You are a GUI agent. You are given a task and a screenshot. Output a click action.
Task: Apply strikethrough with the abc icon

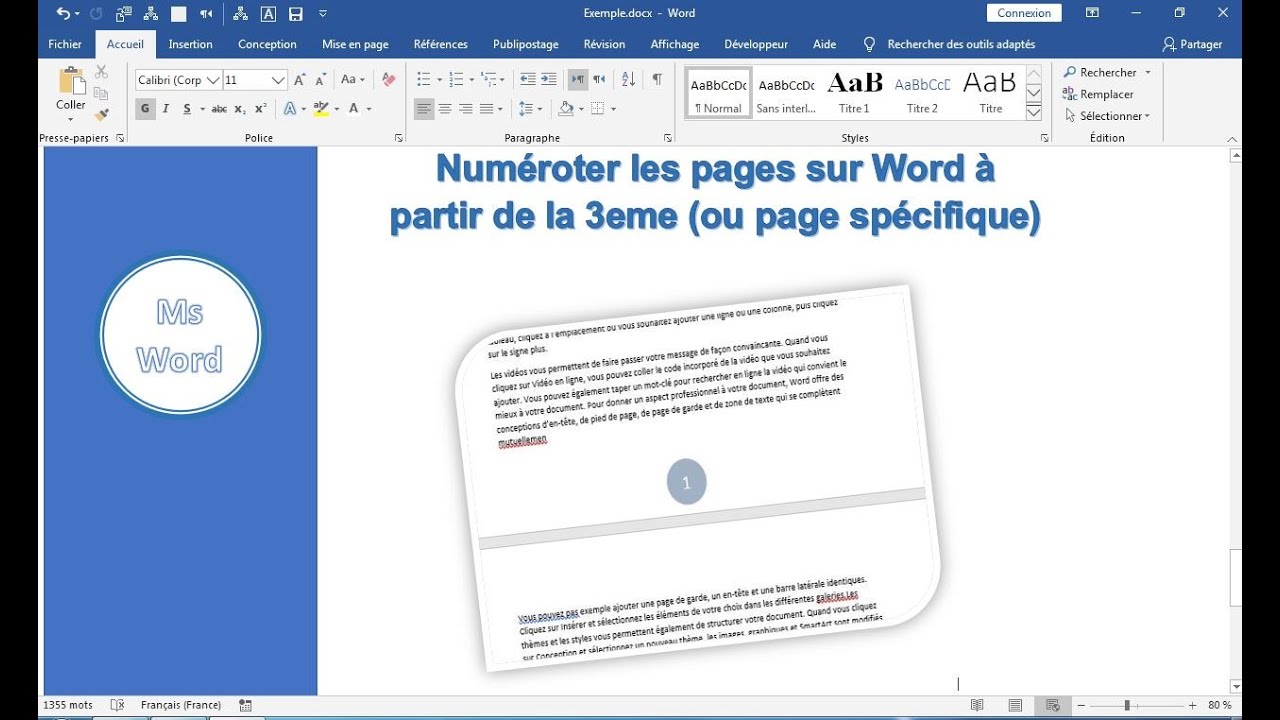(219, 109)
